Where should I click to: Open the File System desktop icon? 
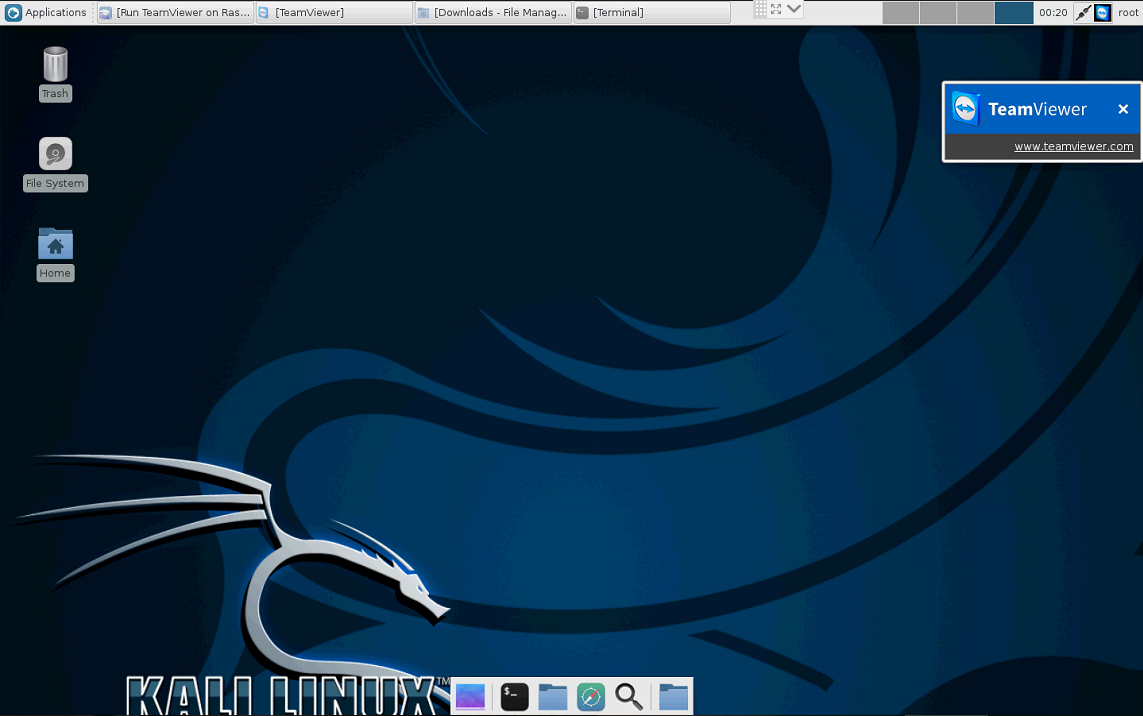[x=55, y=164]
